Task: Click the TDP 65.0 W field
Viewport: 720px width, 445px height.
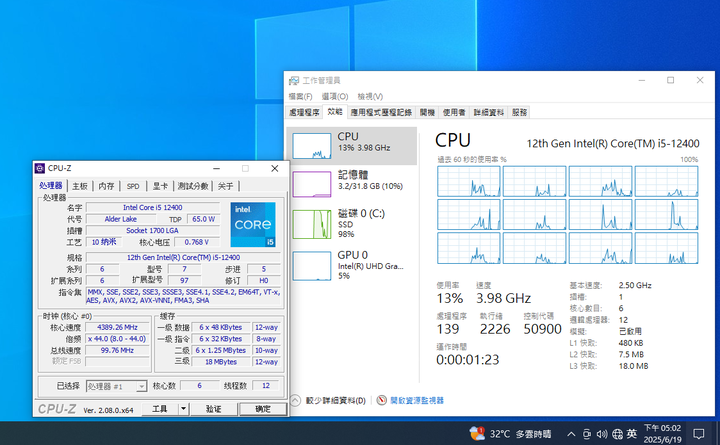Action: (203, 219)
